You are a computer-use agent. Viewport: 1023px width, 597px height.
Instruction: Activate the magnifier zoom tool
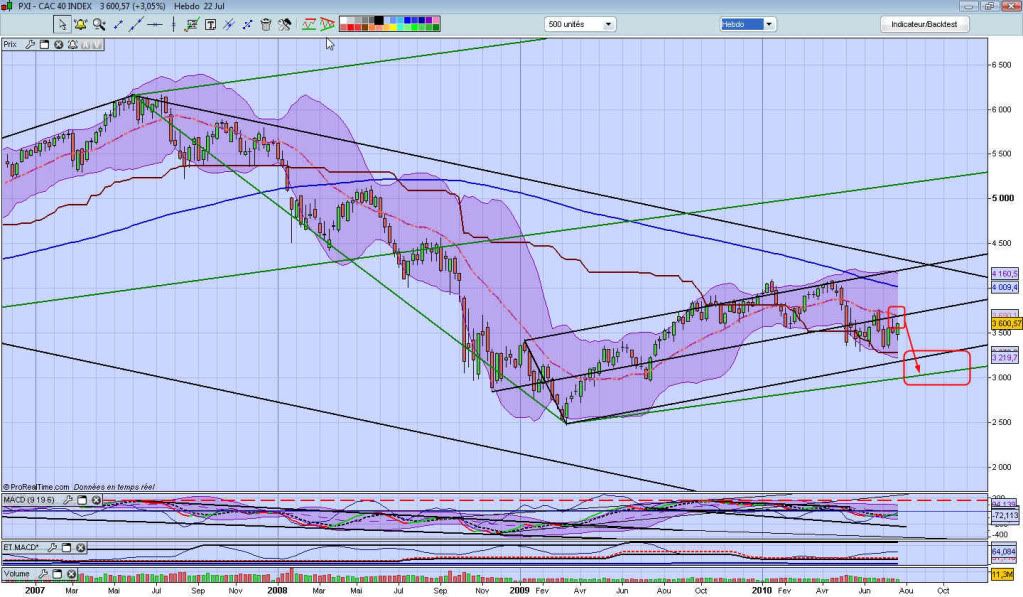(98, 24)
